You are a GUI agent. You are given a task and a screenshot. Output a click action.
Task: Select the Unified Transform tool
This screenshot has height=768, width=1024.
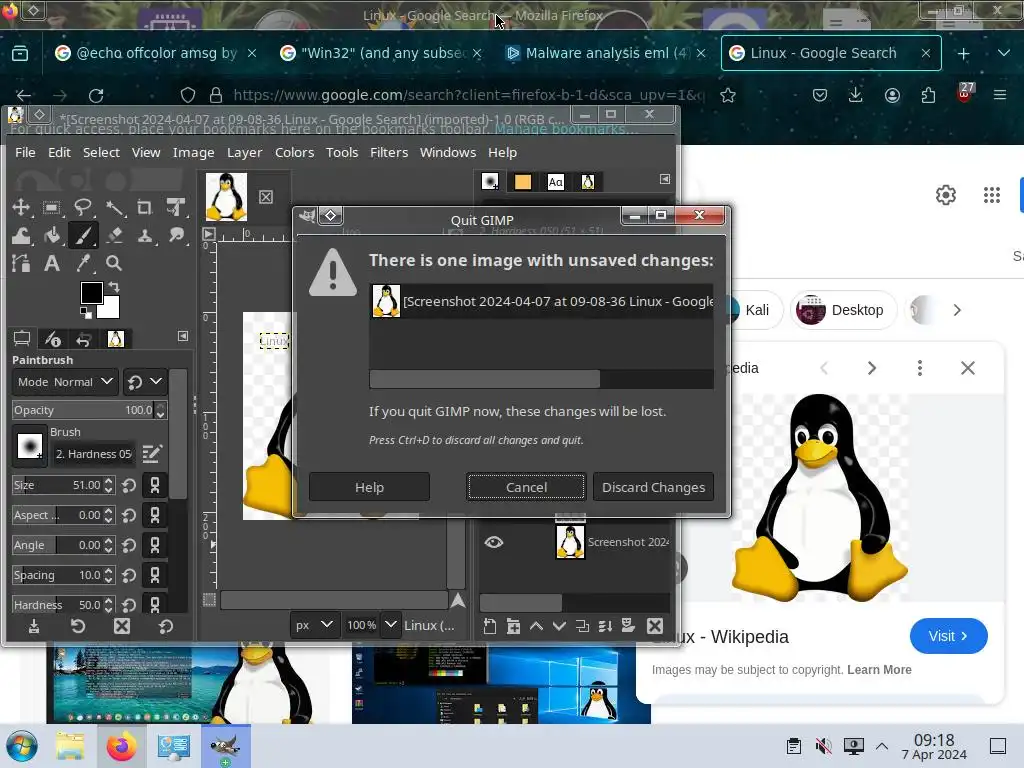[x=176, y=208]
